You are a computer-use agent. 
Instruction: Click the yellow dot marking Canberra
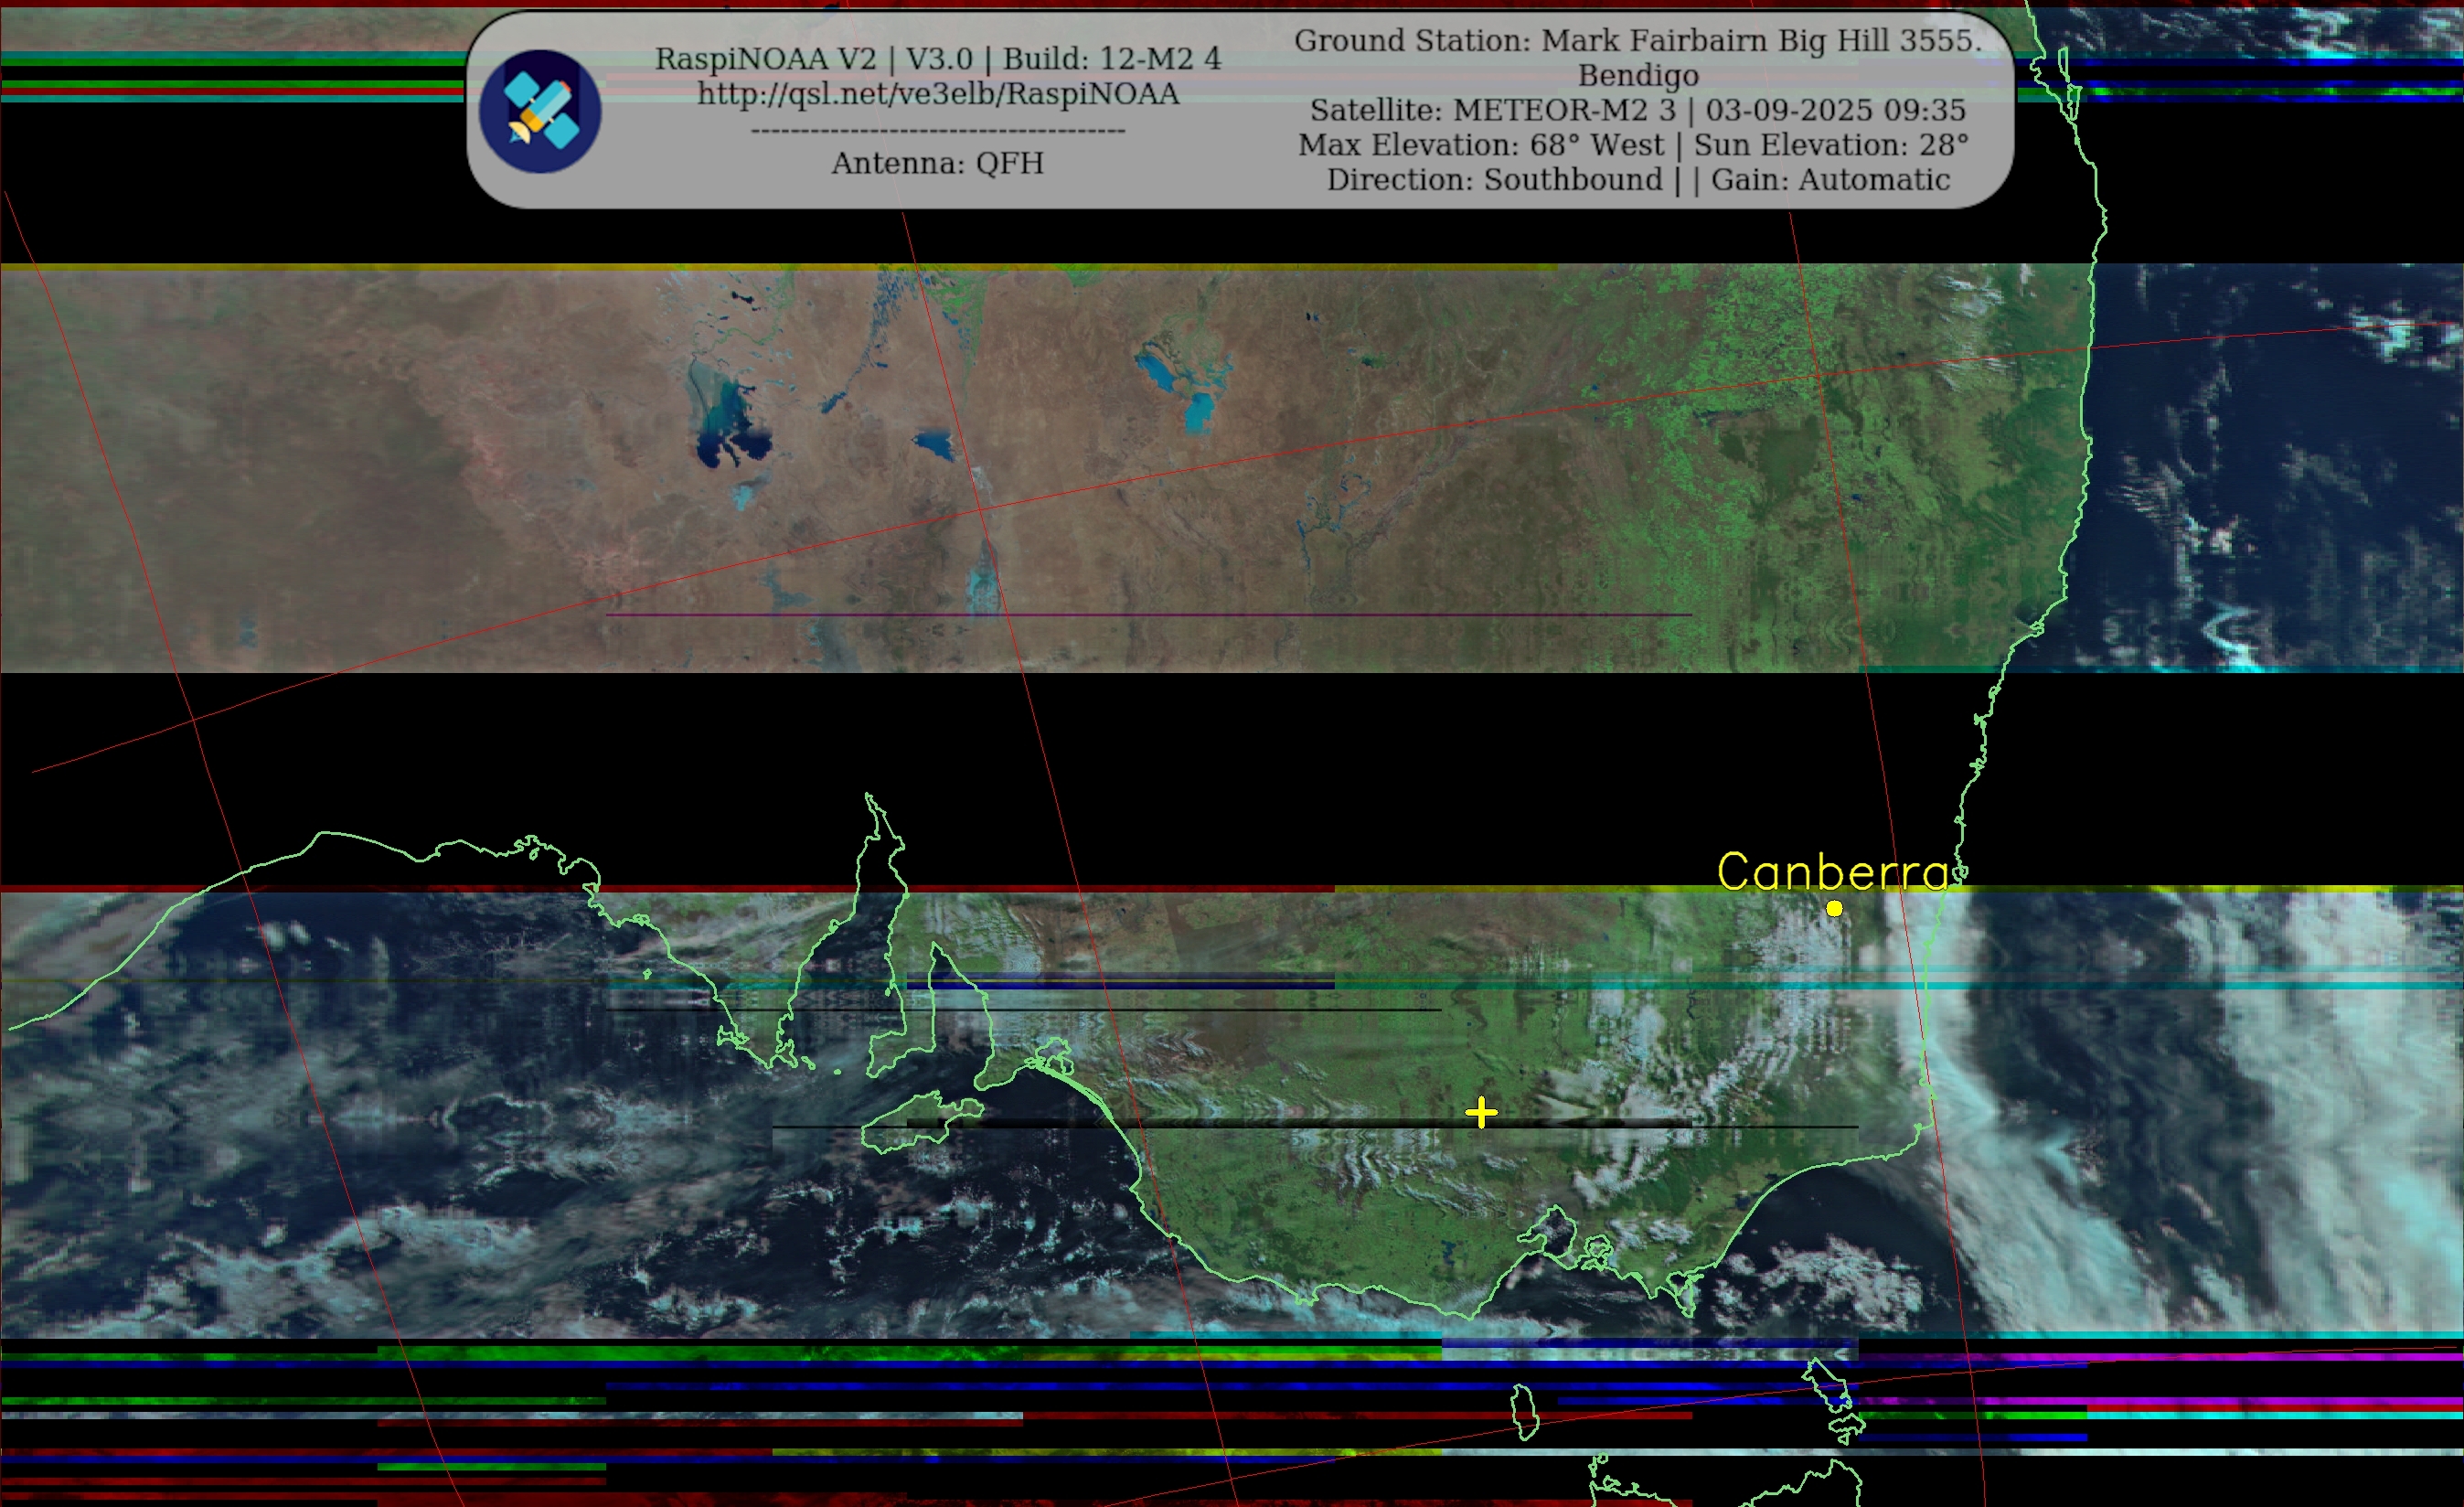click(1833, 908)
